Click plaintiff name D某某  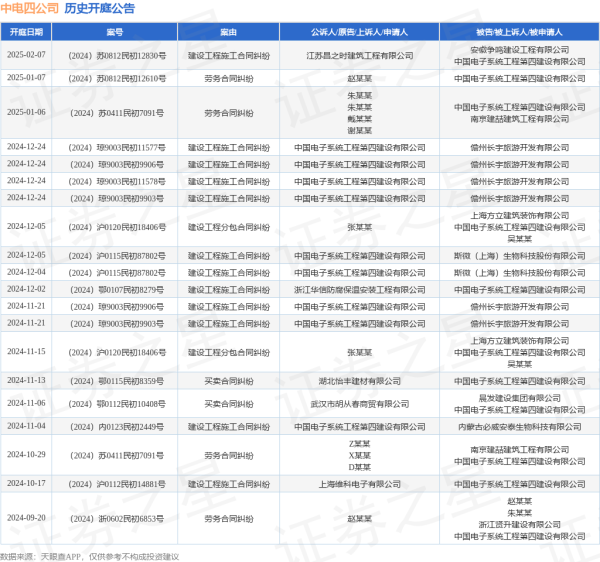(360, 467)
